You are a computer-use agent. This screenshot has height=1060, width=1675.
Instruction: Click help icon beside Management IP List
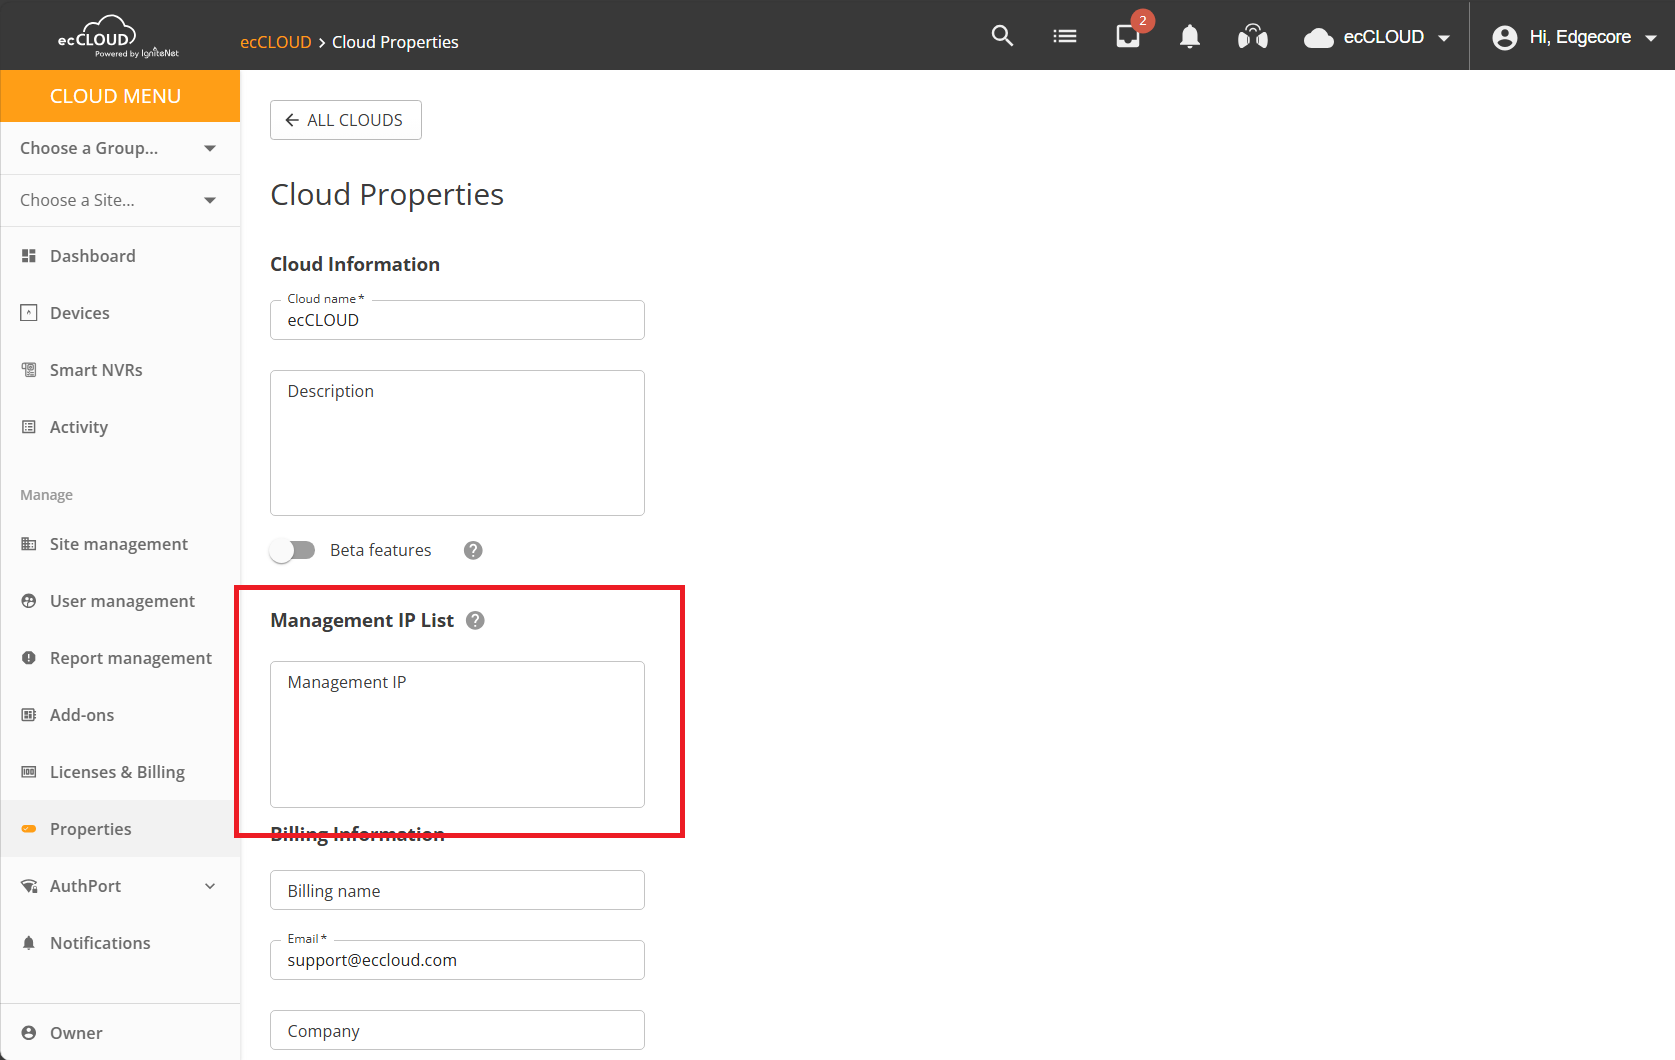[x=475, y=620]
